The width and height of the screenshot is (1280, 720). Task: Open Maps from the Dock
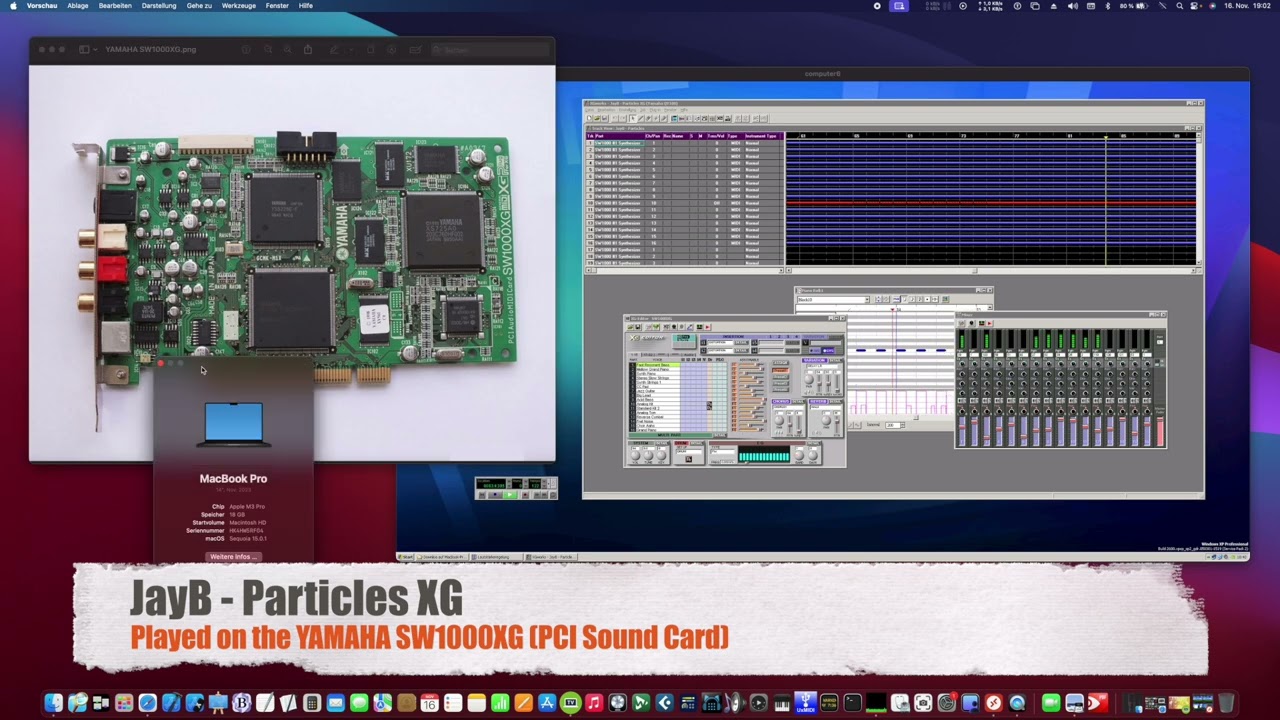pyautogui.click(x=382, y=703)
